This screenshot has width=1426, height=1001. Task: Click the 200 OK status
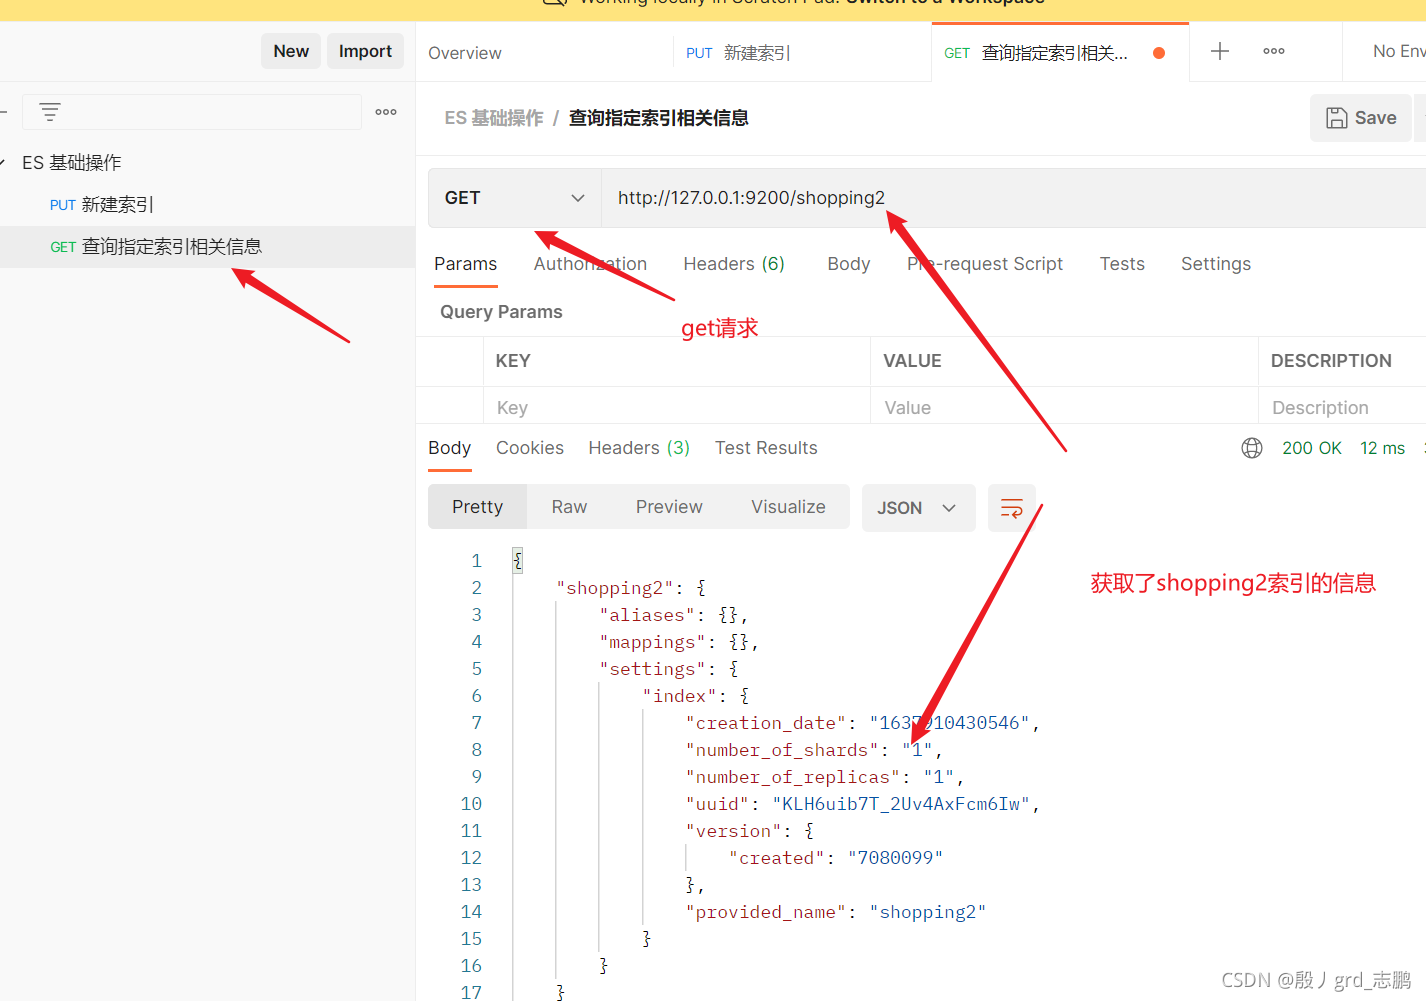(1312, 448)
